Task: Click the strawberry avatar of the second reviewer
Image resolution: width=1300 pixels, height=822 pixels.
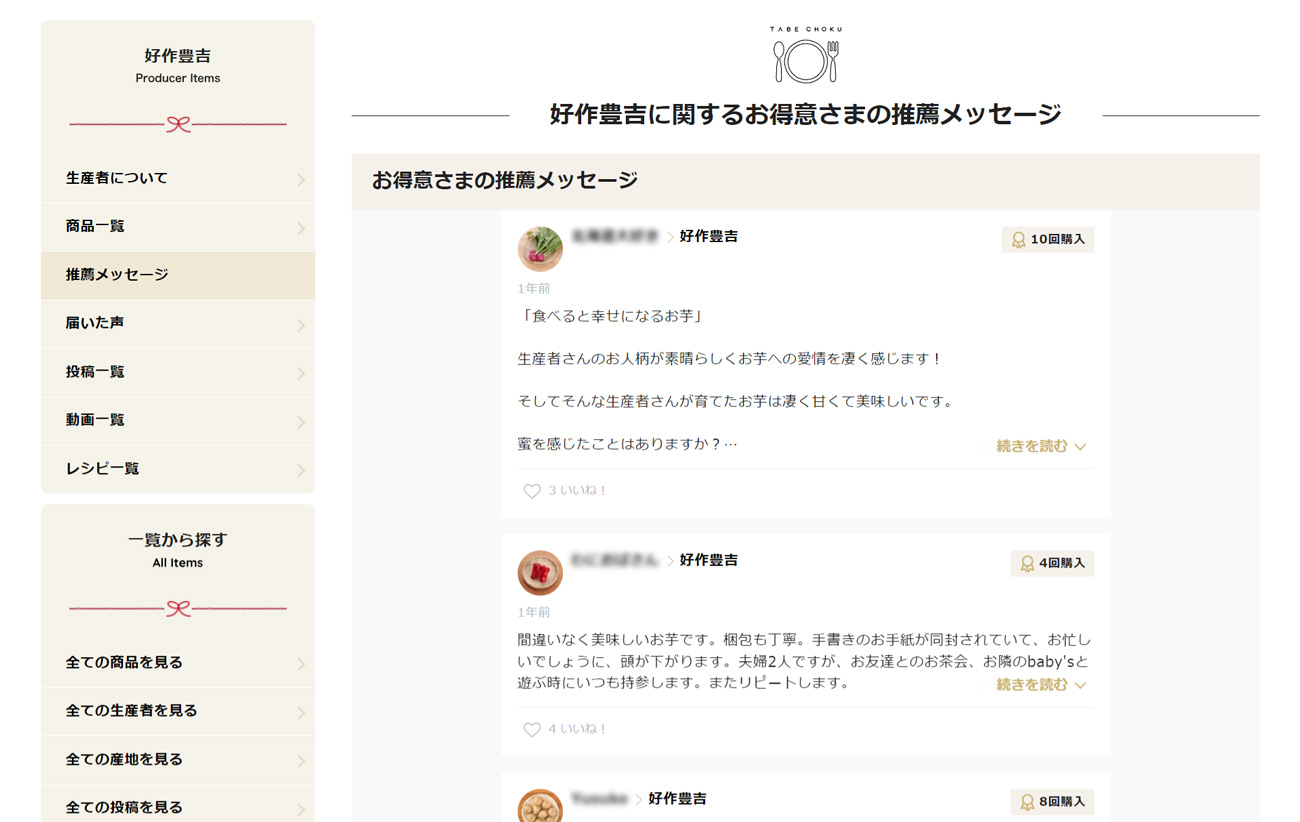Action: pyautogui.click(x=540, y=572)
